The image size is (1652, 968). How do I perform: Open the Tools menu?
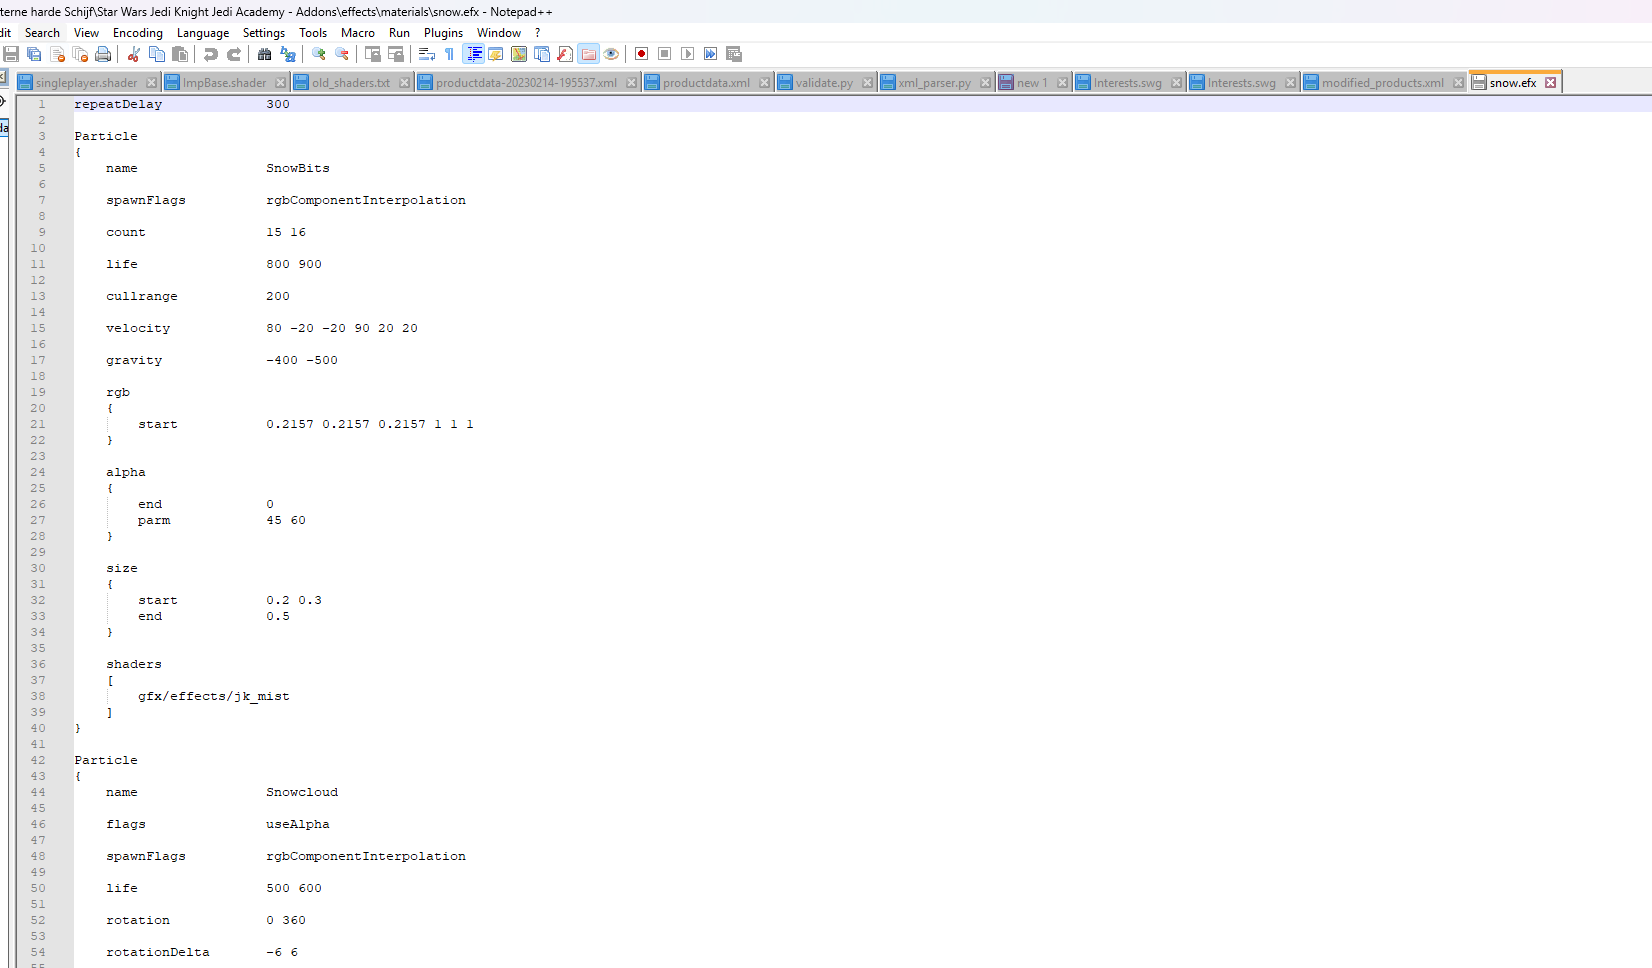[313, 33]
